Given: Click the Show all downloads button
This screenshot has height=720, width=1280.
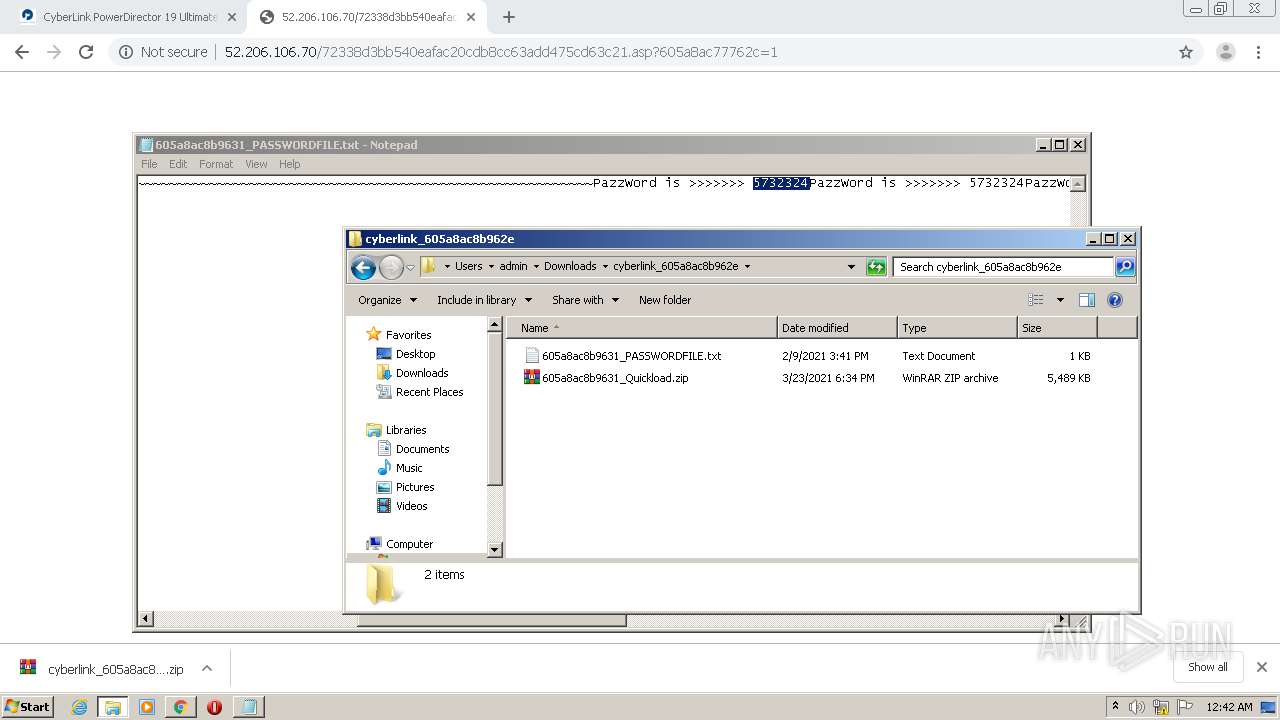Looking at the screenshot, I should [1208, 667].
